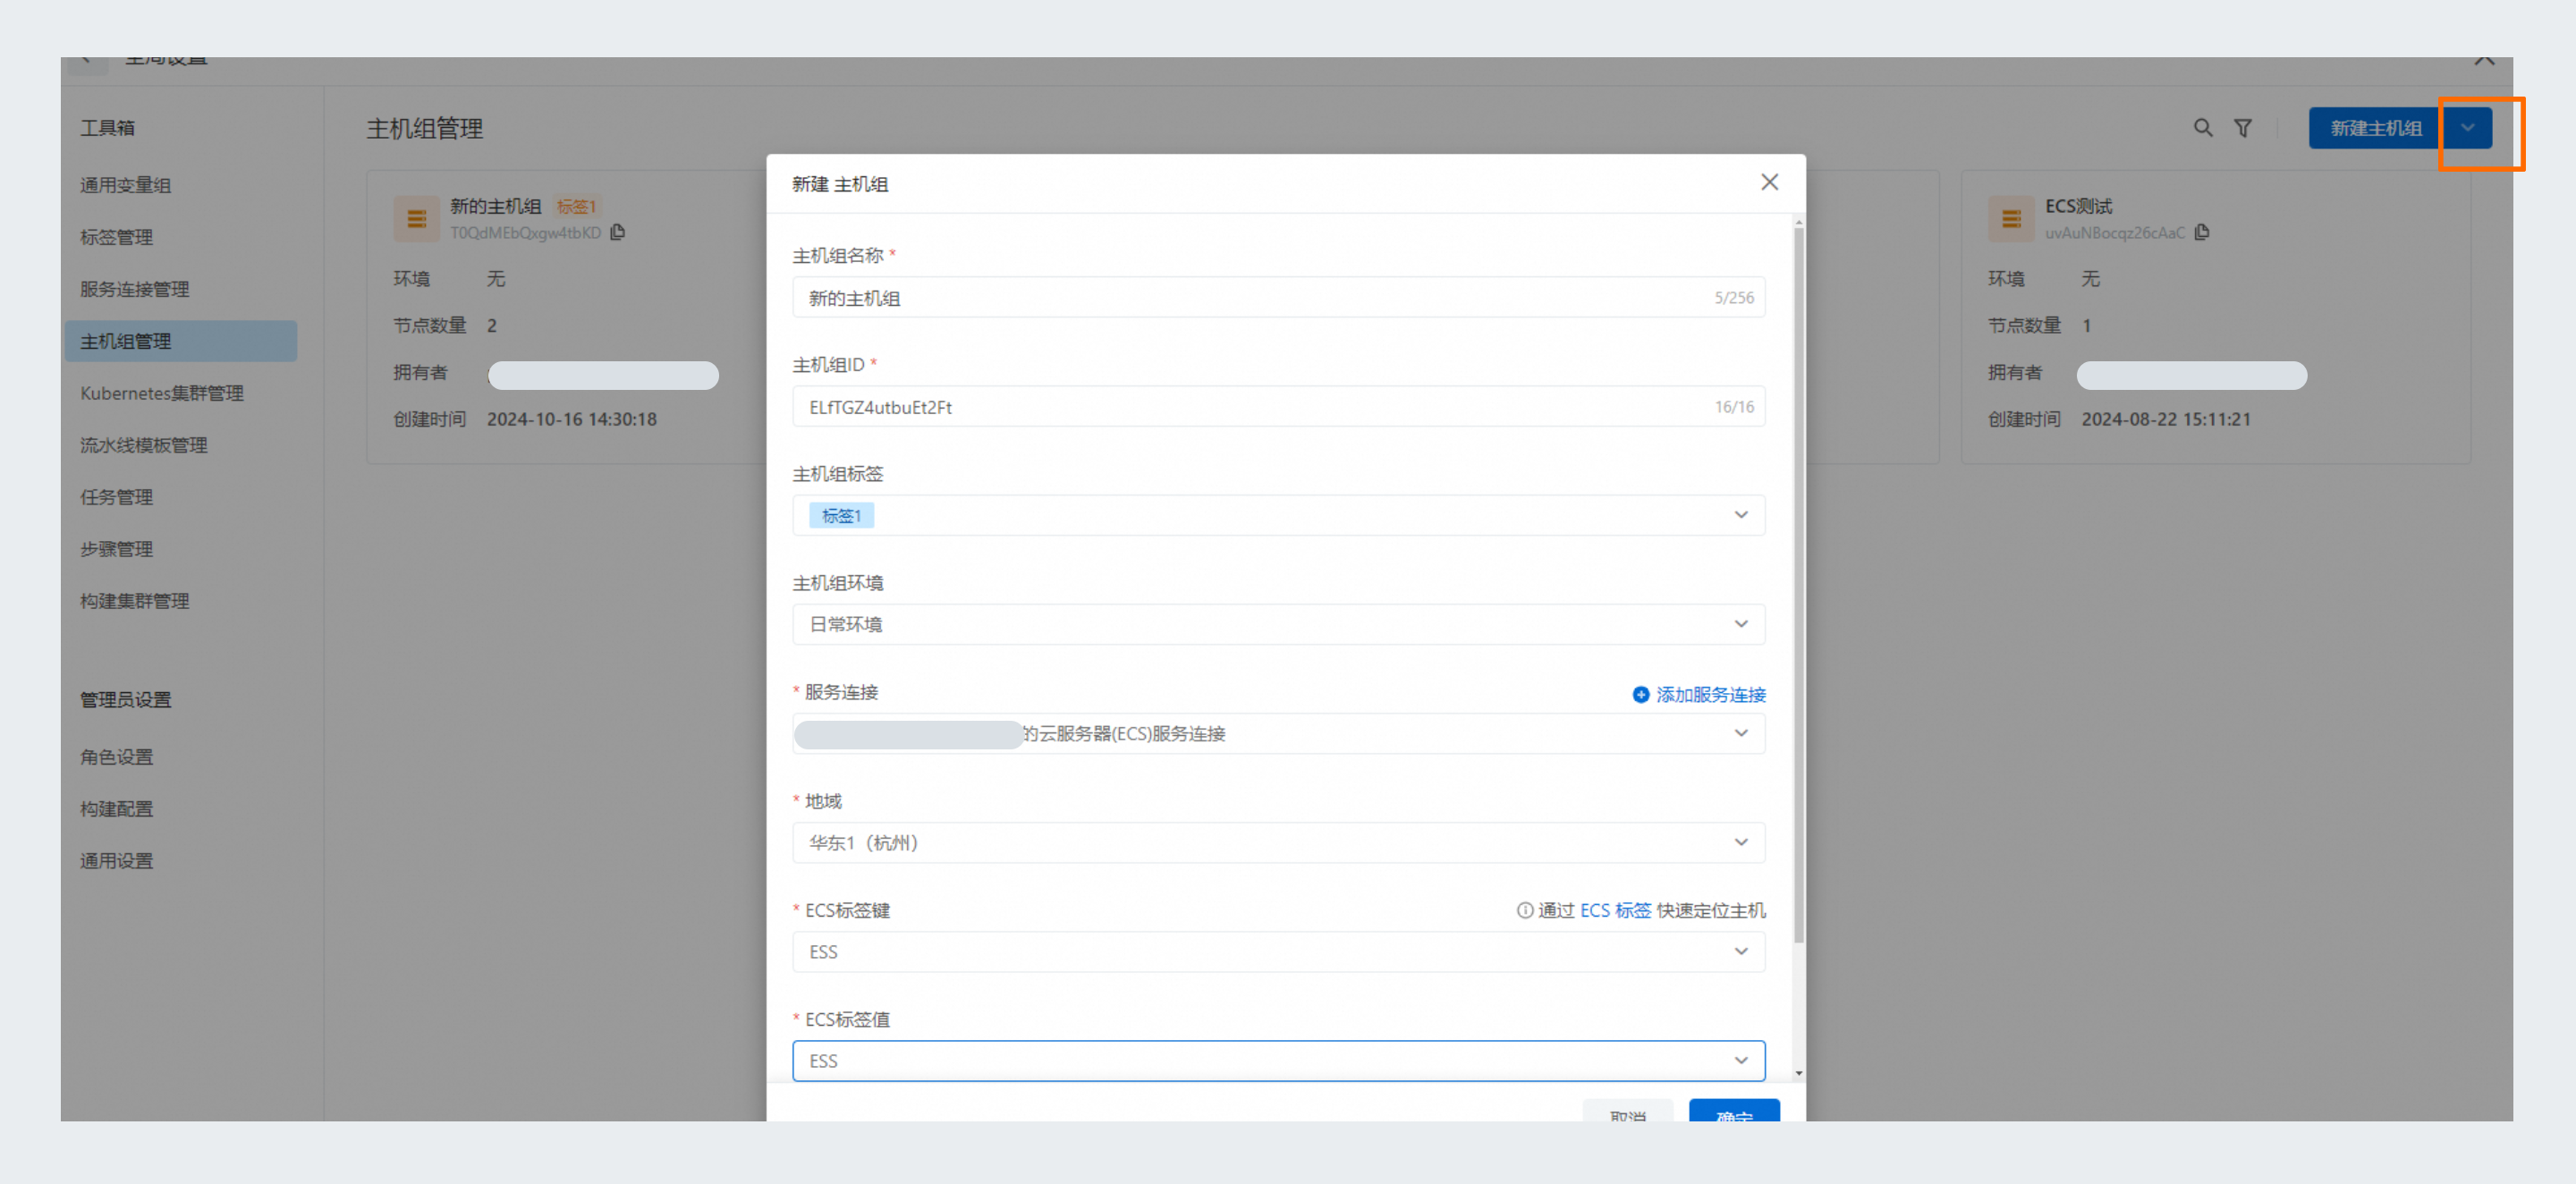Close the 新建 主机组 dialog

(x=1769, y=182)
